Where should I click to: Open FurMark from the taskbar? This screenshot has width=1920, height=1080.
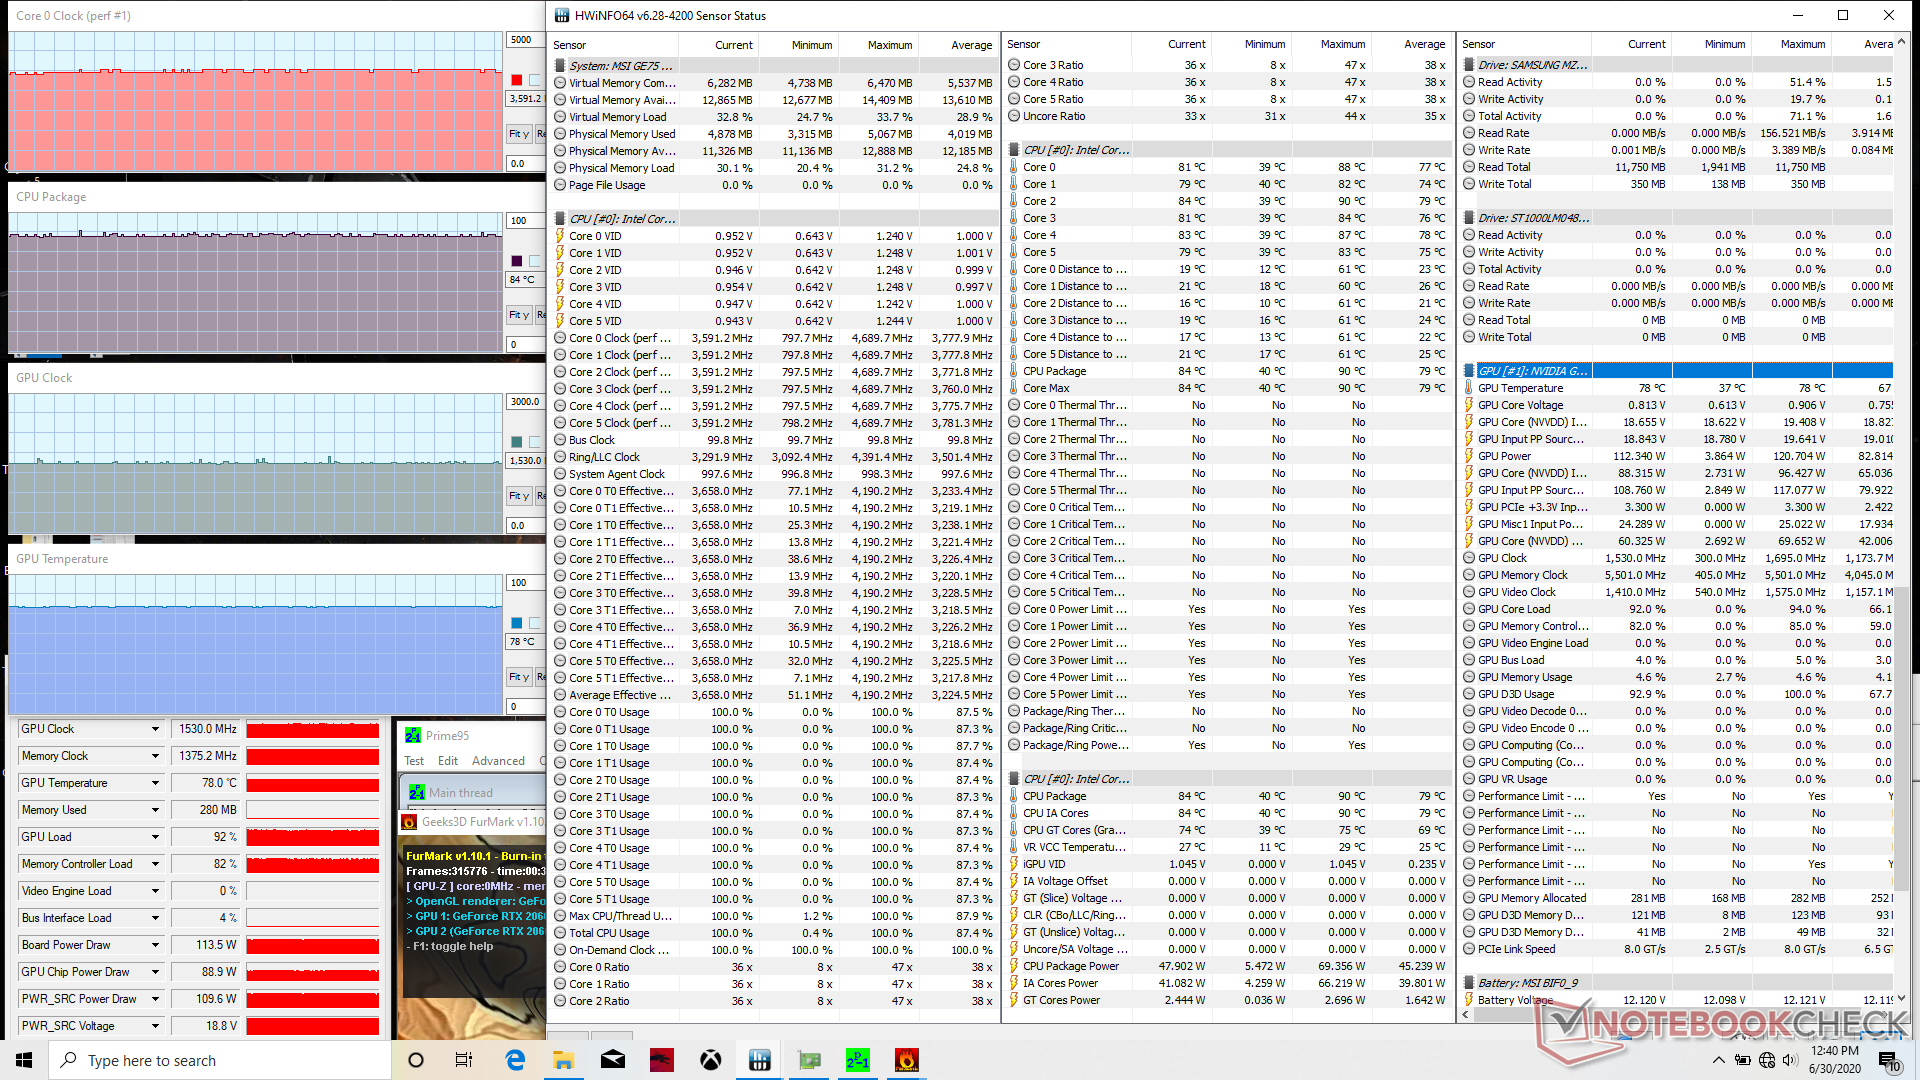(x=906, y=1060)
